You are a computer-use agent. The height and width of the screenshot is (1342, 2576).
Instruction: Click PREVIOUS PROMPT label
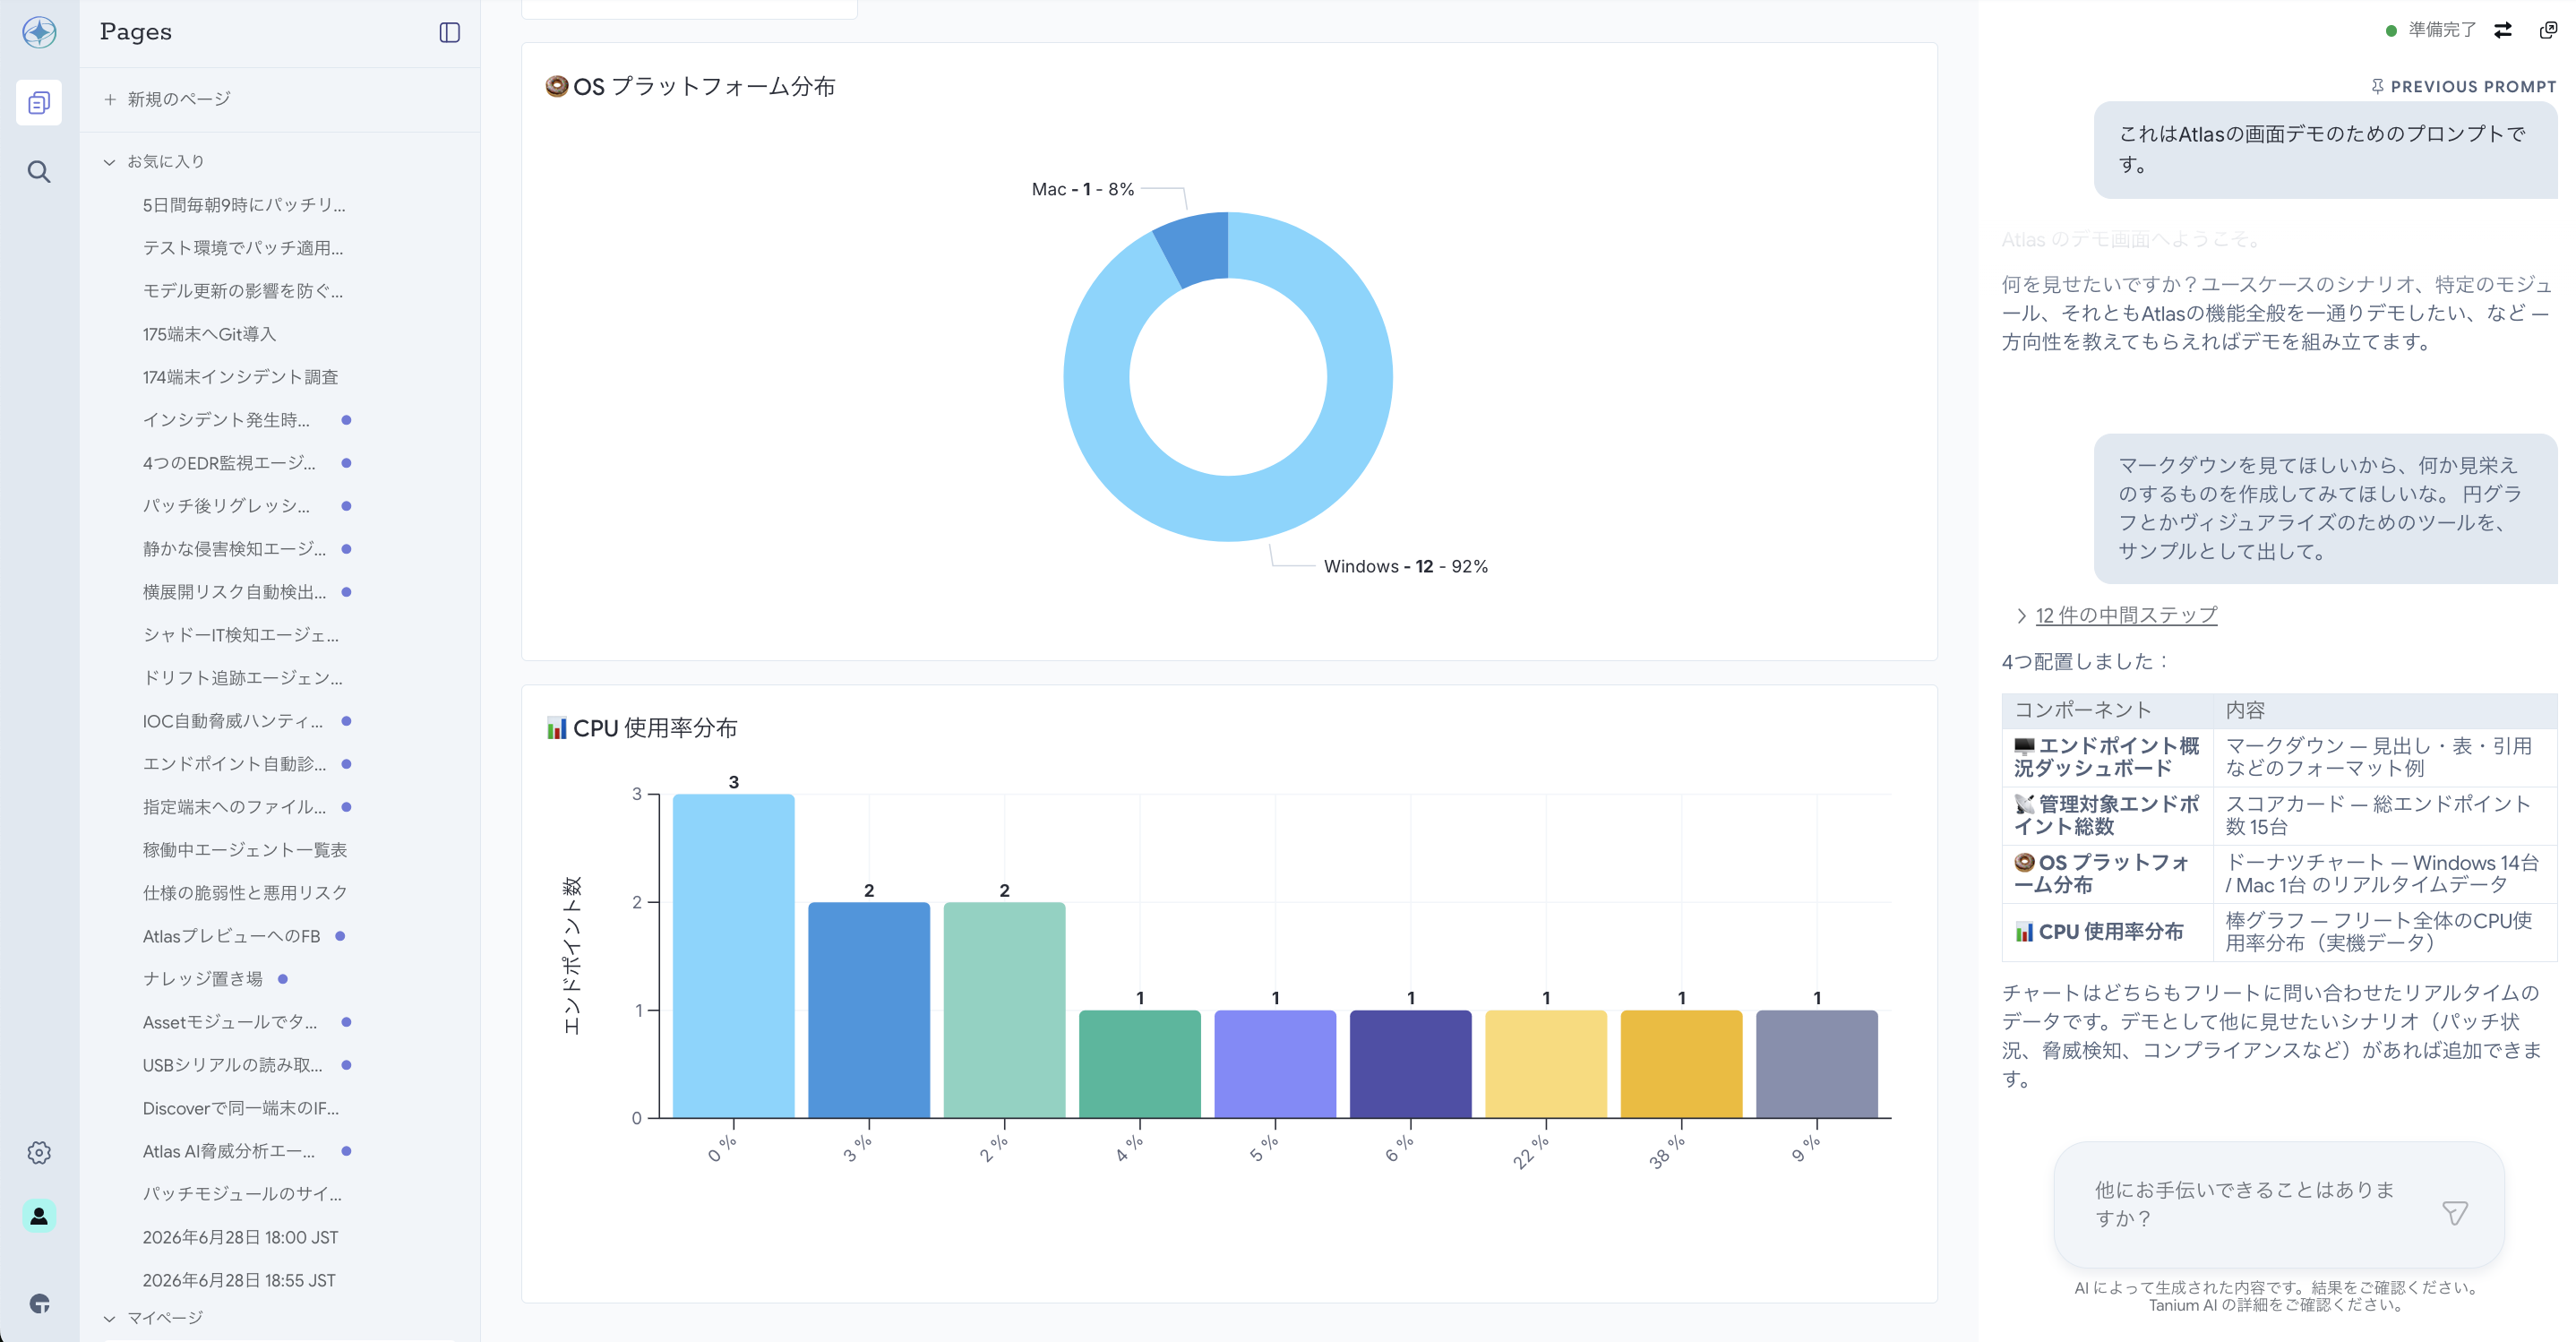(2473, 87)
